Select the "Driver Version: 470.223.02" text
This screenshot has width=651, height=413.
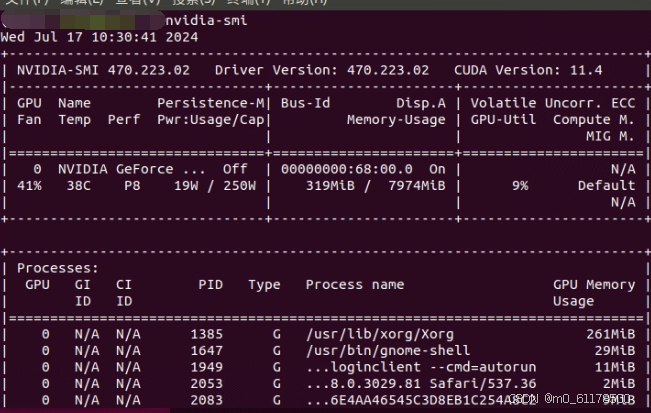click(x=322, y=70)
